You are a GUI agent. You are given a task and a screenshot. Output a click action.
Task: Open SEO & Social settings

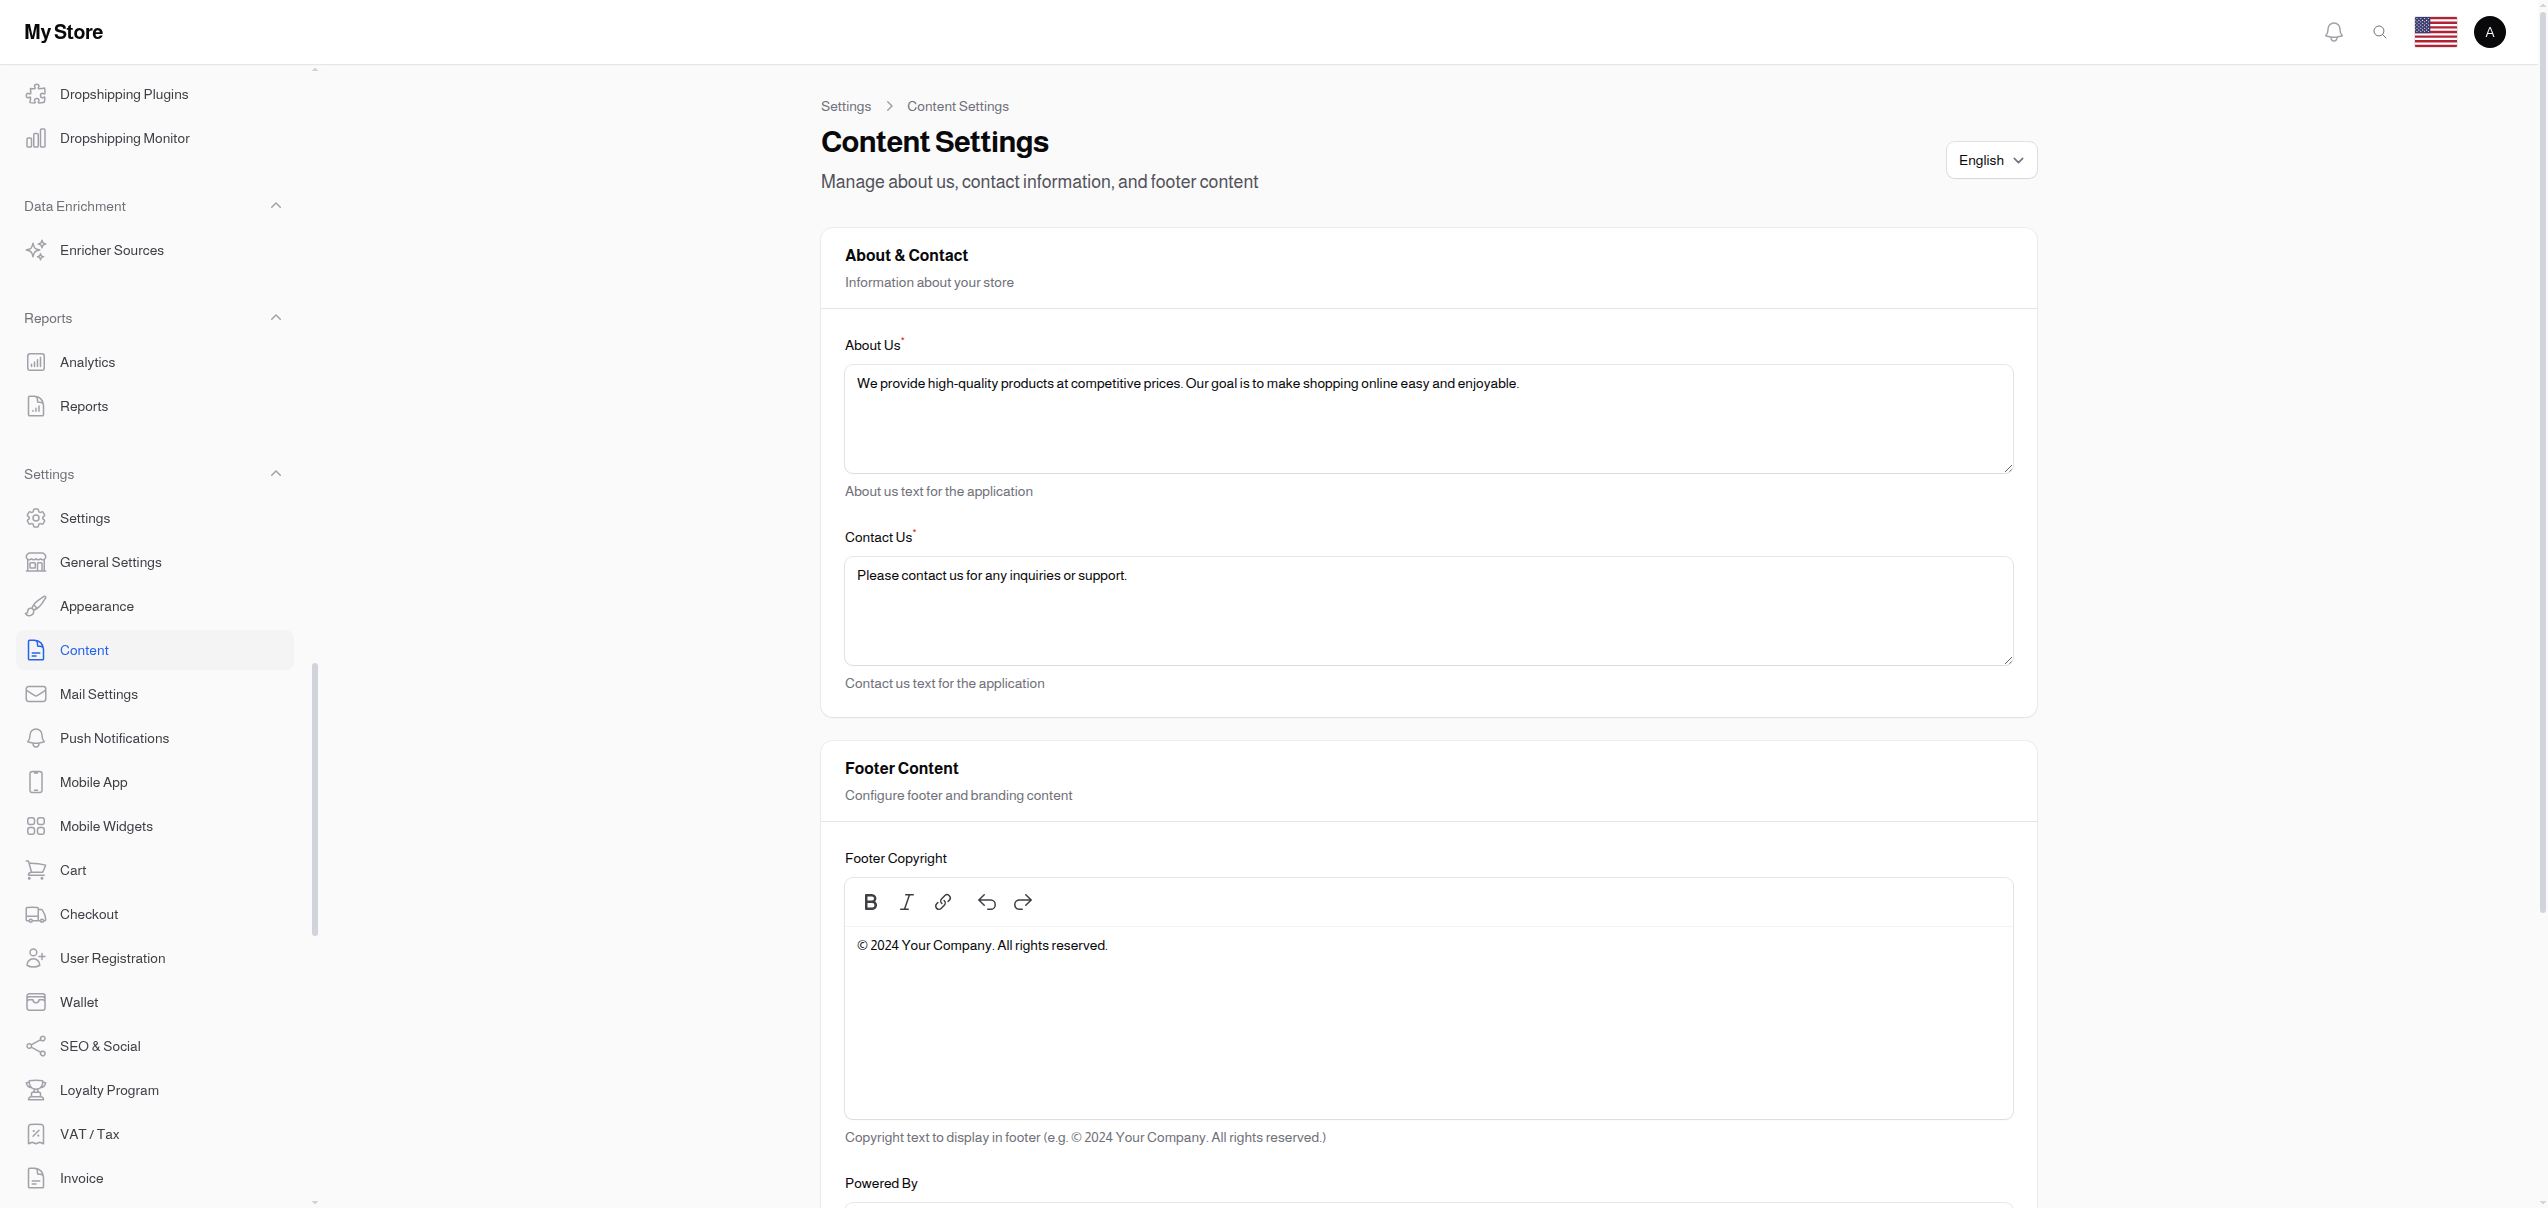click(x=100, y=1046)
